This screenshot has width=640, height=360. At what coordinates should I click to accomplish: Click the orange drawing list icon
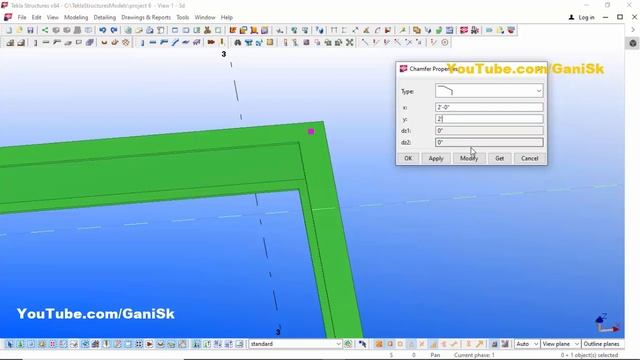[233, 30]
